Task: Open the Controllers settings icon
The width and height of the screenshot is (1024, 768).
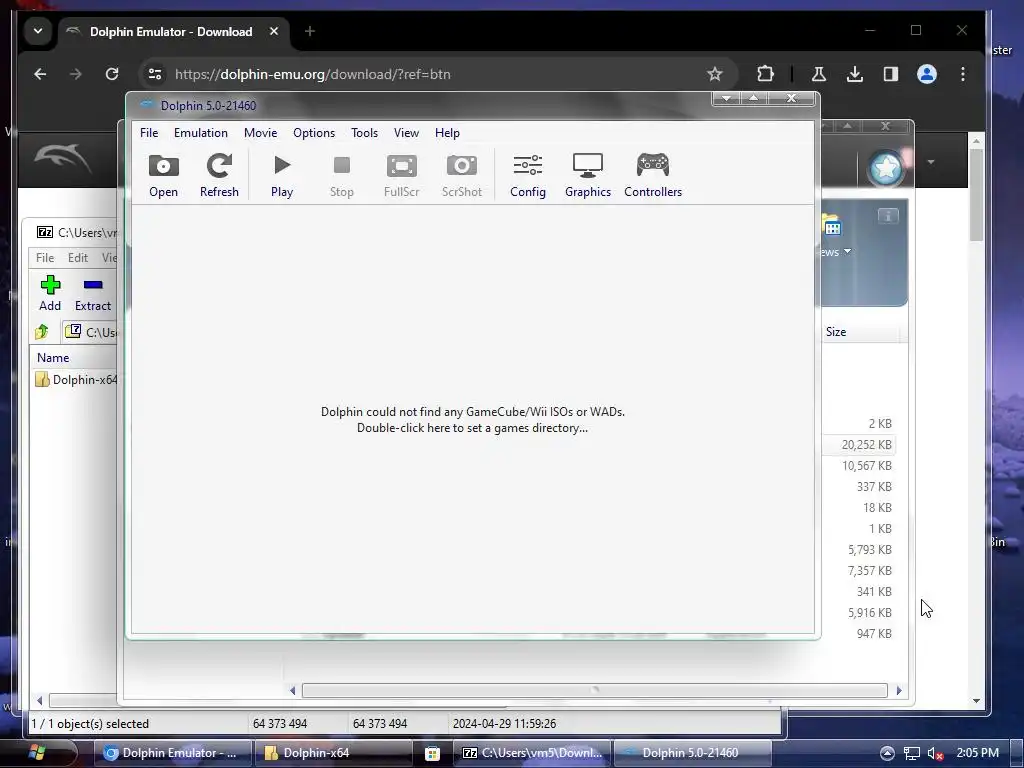Action: pos(652,175)
